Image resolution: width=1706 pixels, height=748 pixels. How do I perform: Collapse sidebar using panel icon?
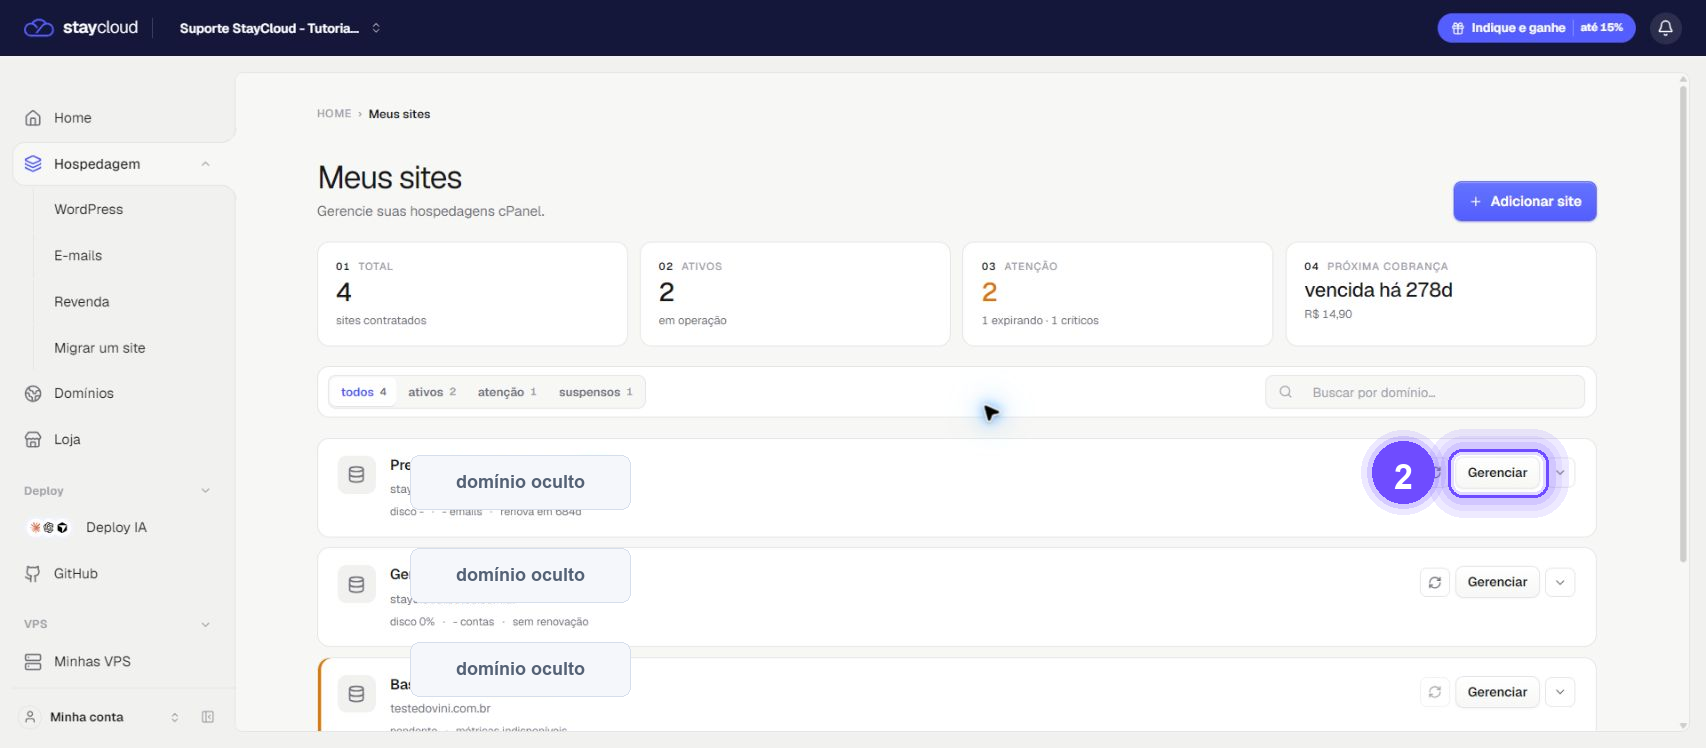click(208, 717)
